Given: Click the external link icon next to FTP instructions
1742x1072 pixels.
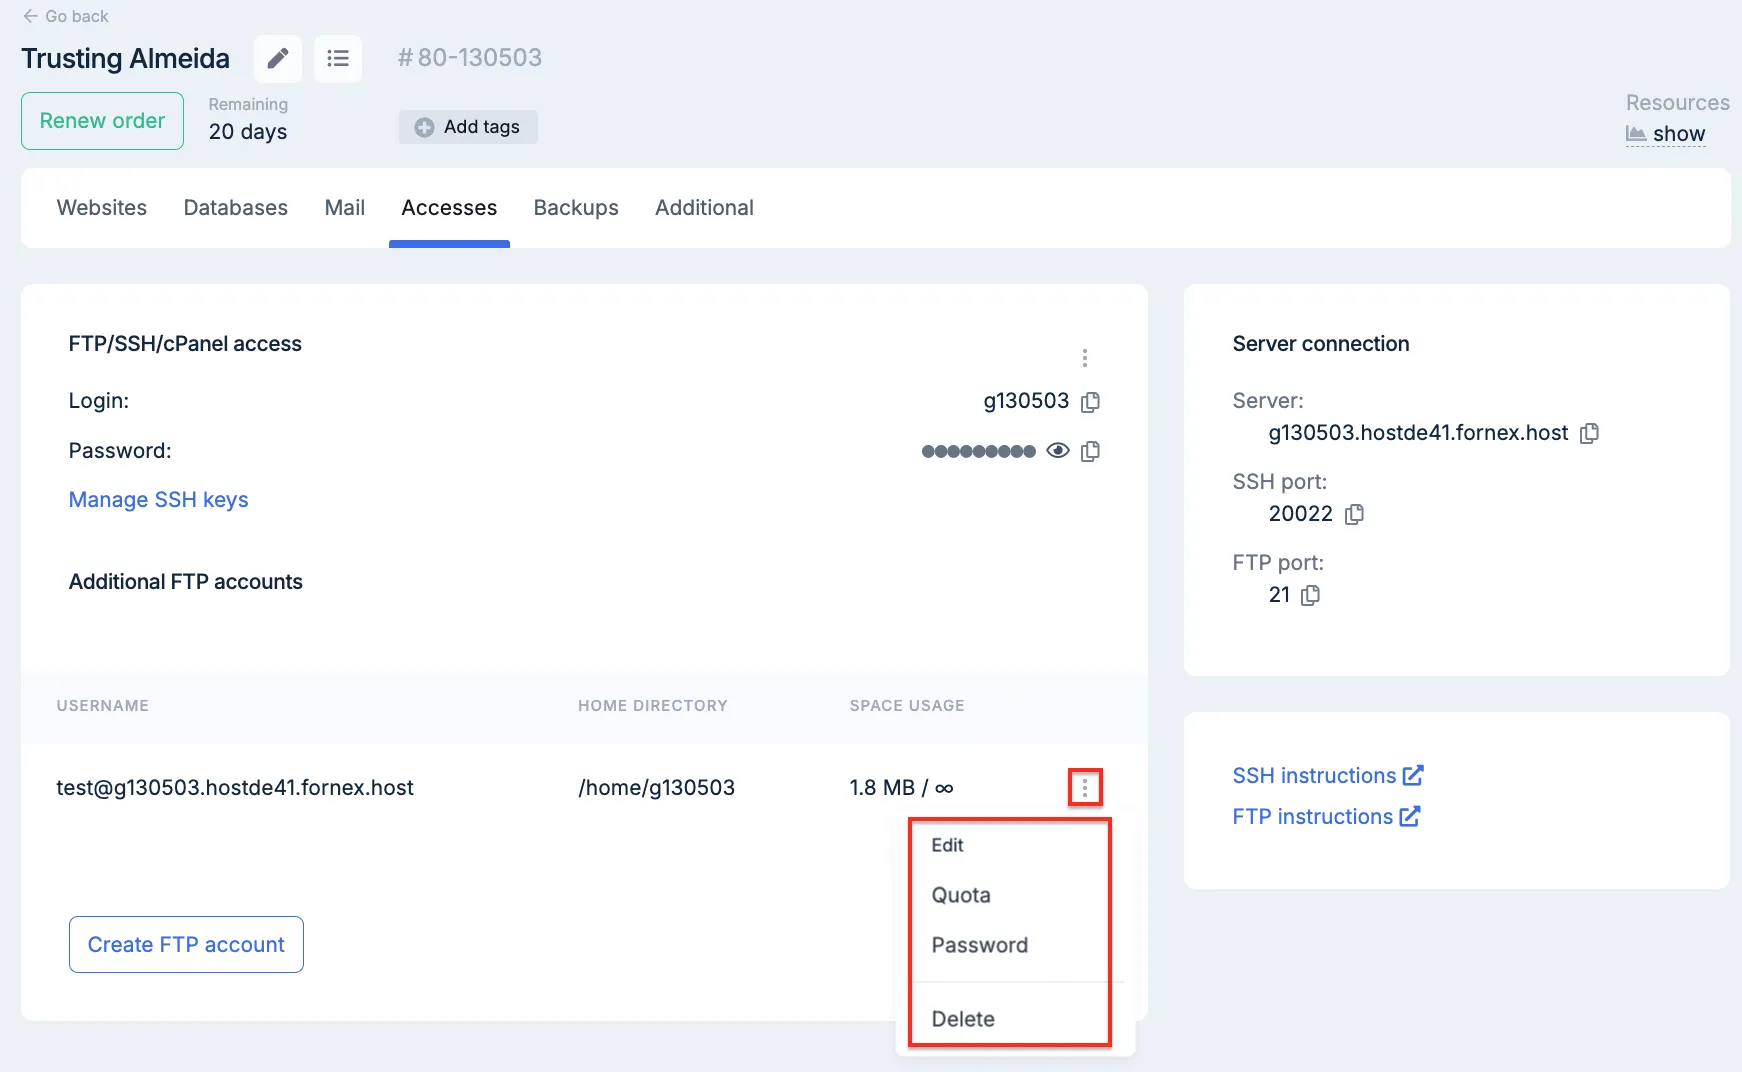Looking at the screenshot, I should [1410, 816].
